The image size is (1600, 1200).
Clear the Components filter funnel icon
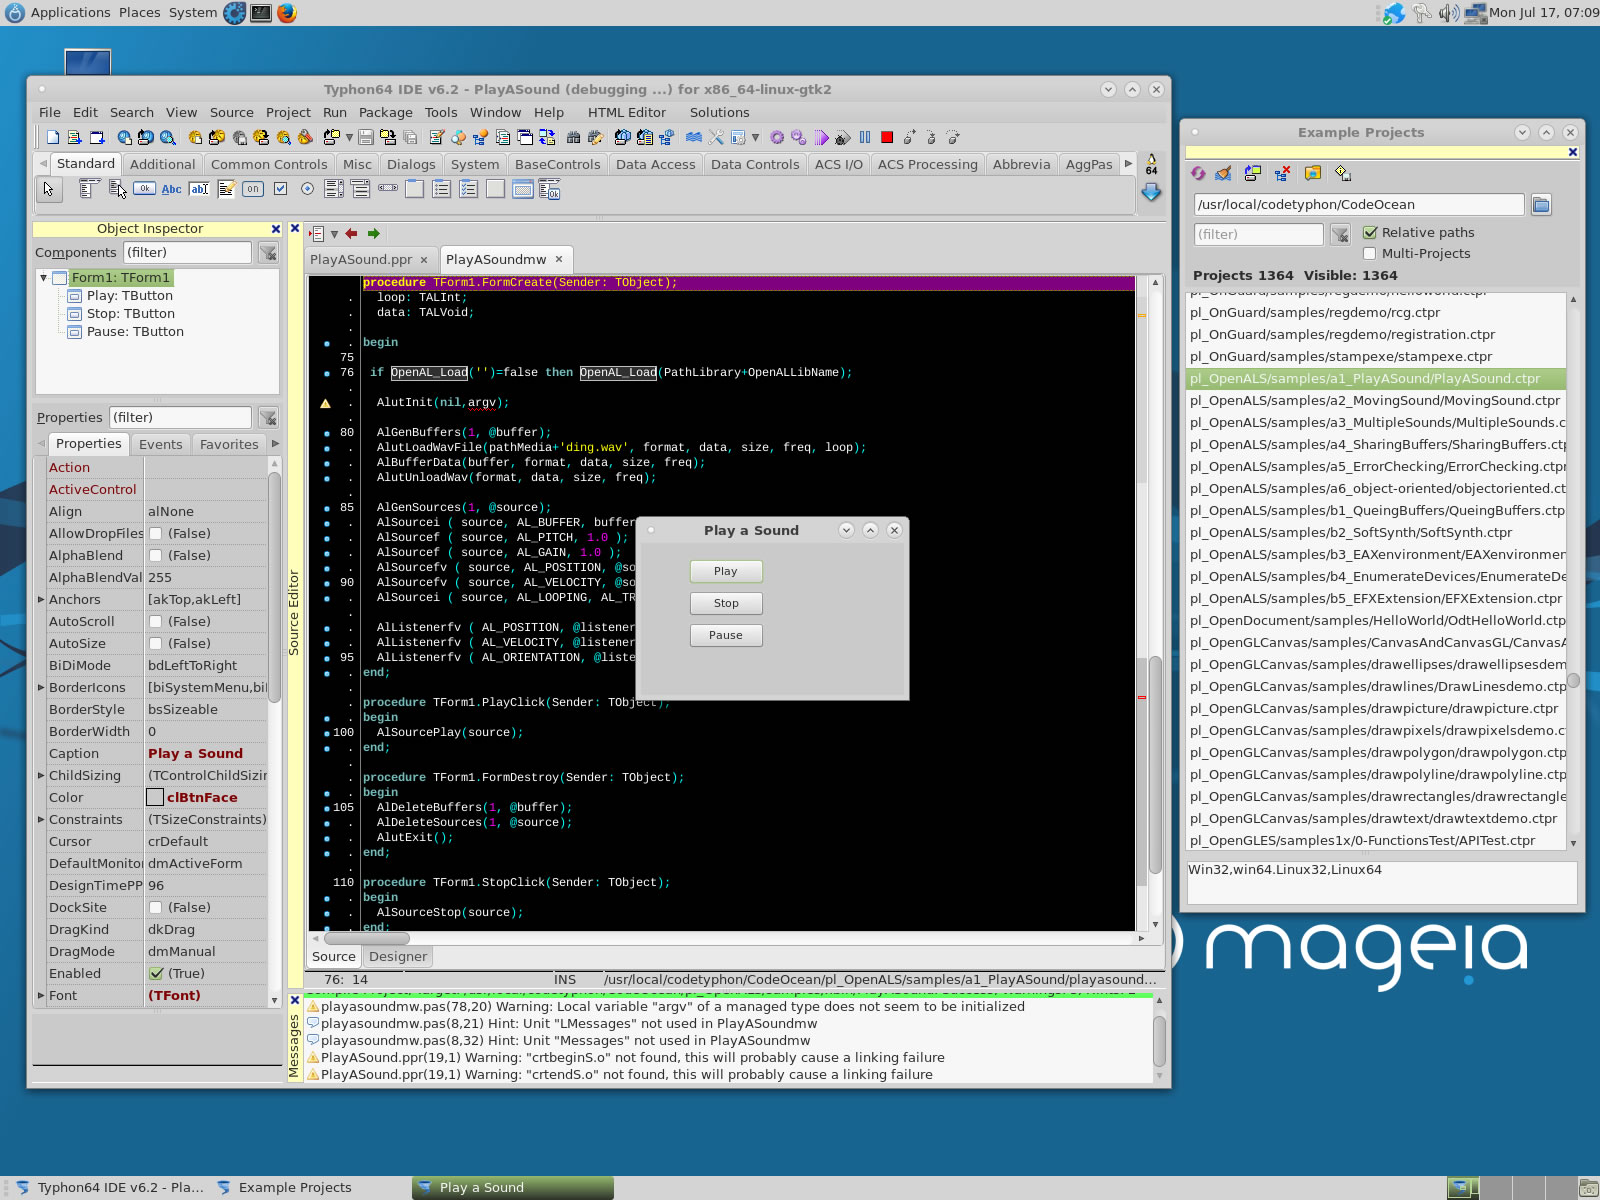tap(268, 253)
